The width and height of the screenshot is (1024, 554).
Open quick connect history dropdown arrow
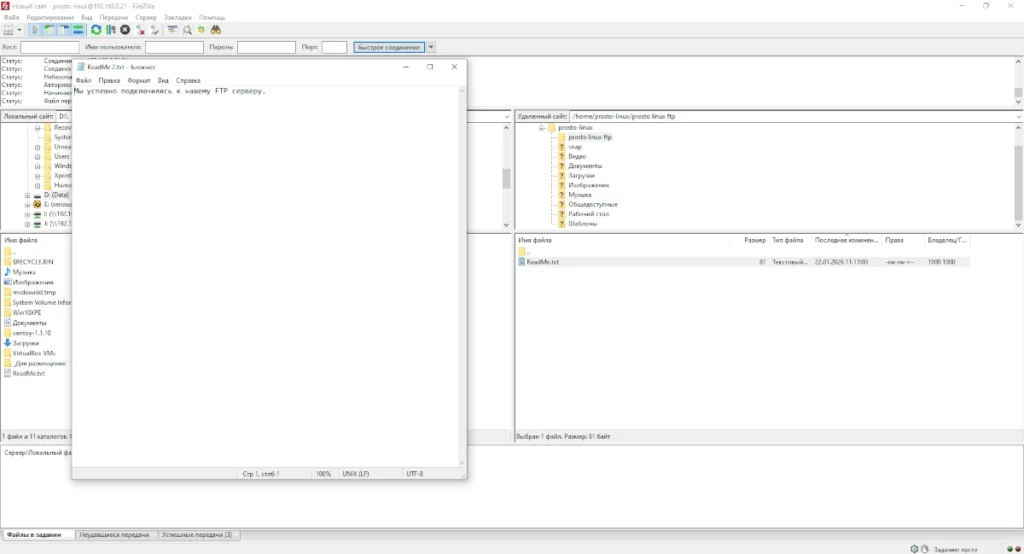[431, 47]
